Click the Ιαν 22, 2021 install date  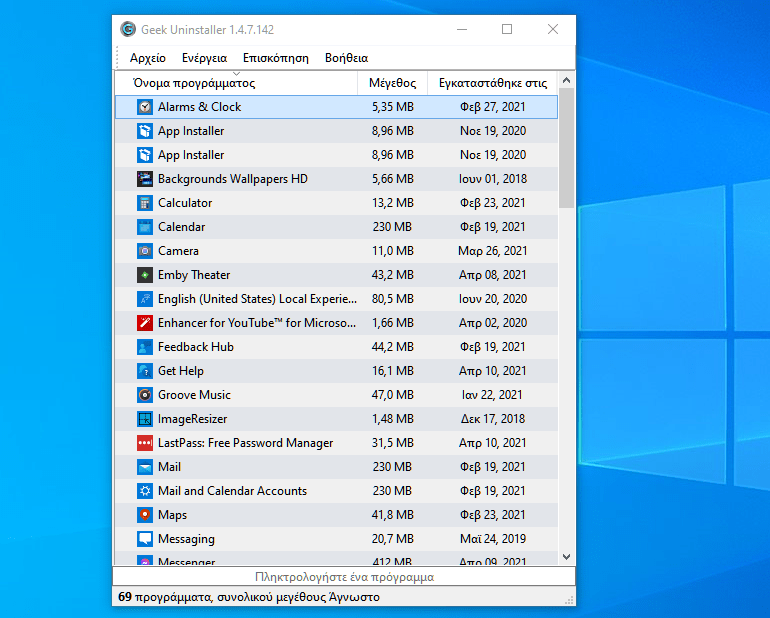pos(492,395)
